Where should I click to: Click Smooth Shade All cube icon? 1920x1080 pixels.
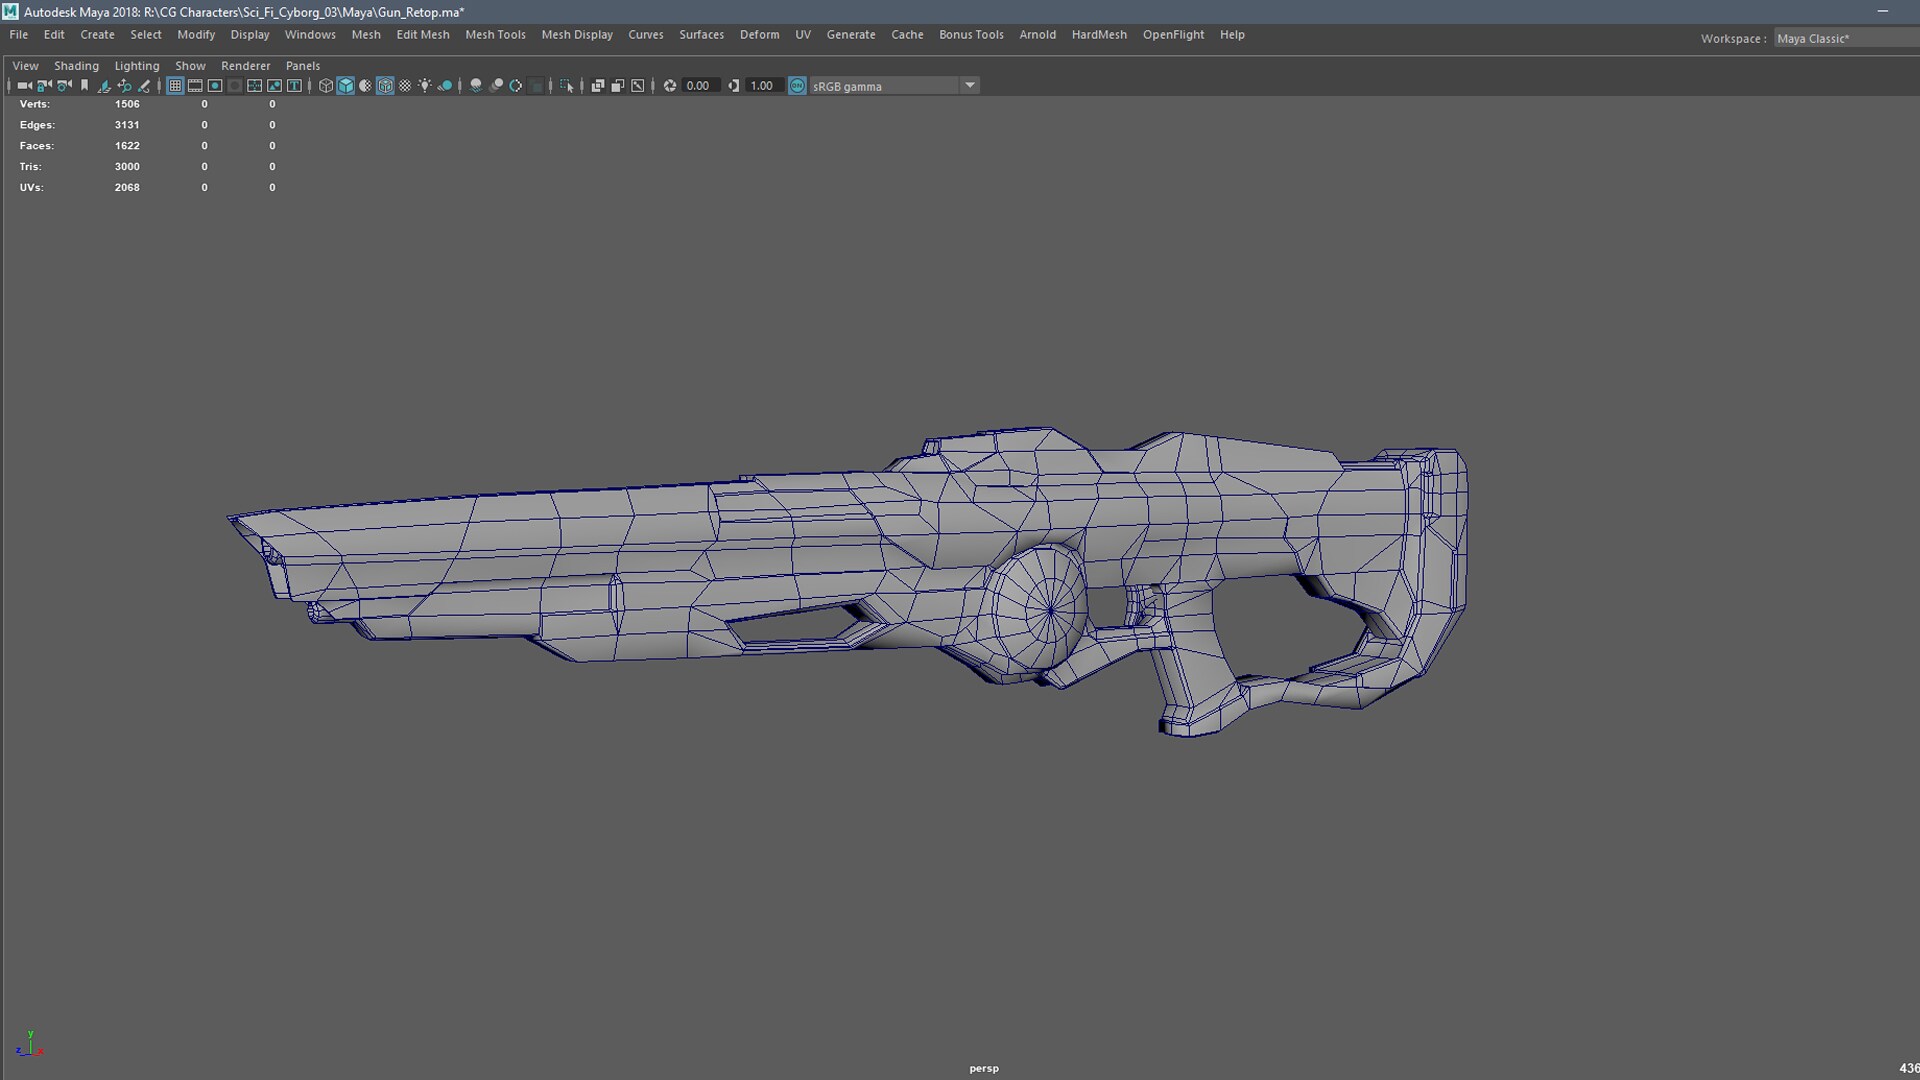346,86
